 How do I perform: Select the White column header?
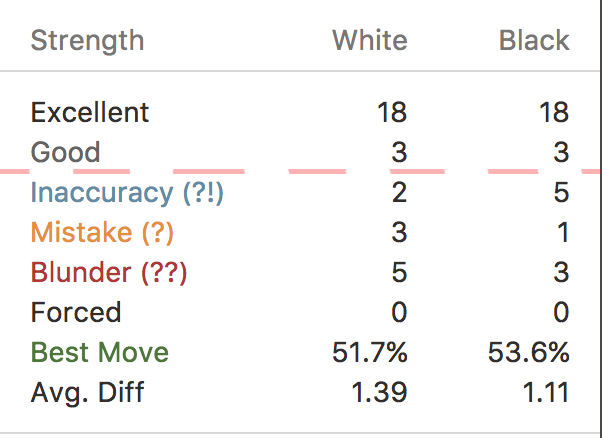click(369, 41)
